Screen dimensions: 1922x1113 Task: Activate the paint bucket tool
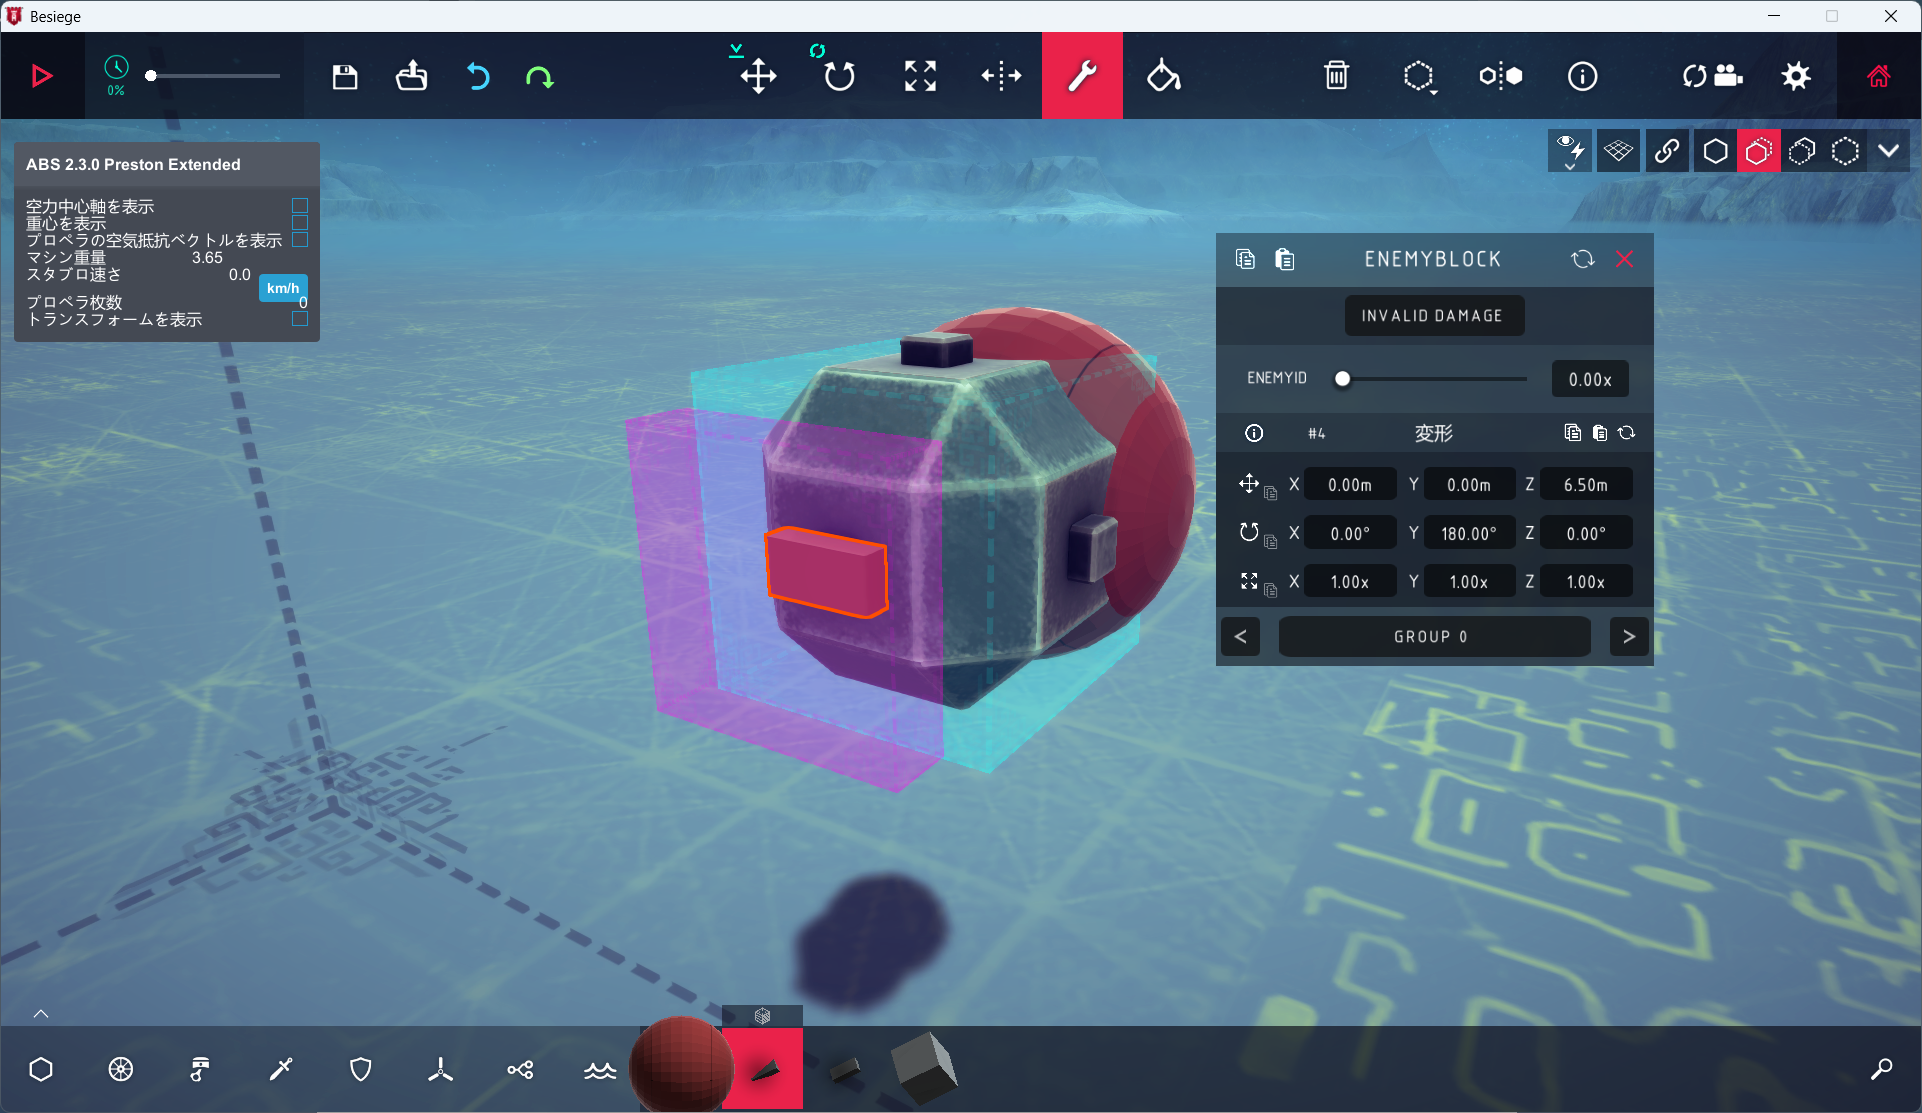coord(1163,76)
